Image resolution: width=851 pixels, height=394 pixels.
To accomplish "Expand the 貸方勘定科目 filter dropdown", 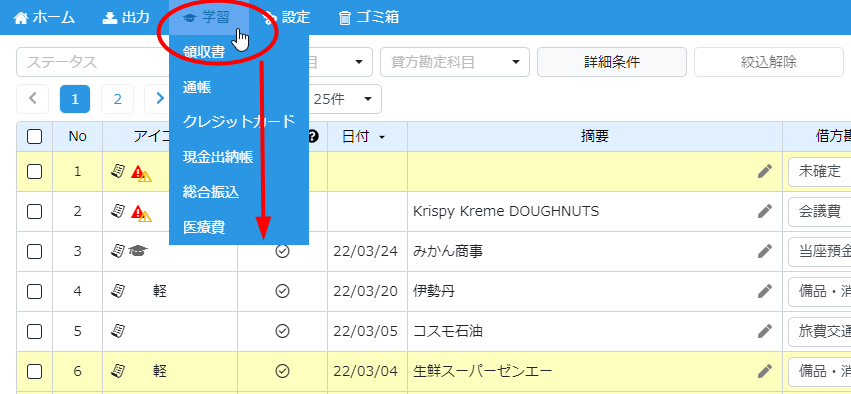I will pyautogui.click(x=455, y=62).
